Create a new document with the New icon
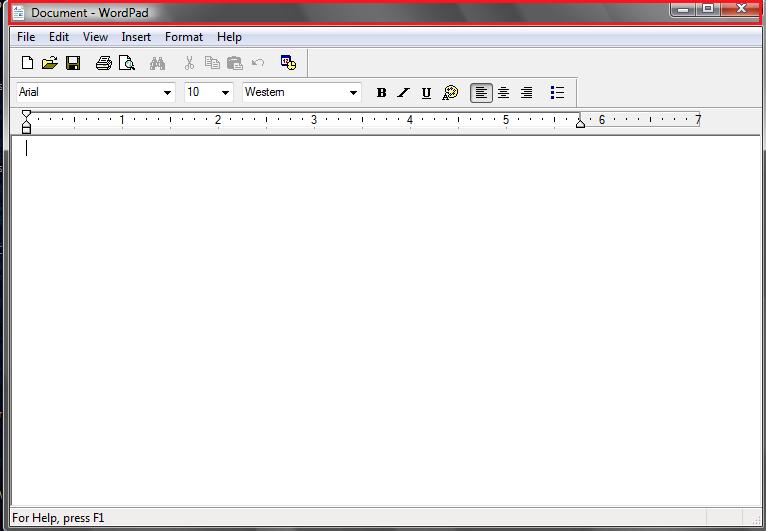Screen dimensions: 766x531 point(27,63)
